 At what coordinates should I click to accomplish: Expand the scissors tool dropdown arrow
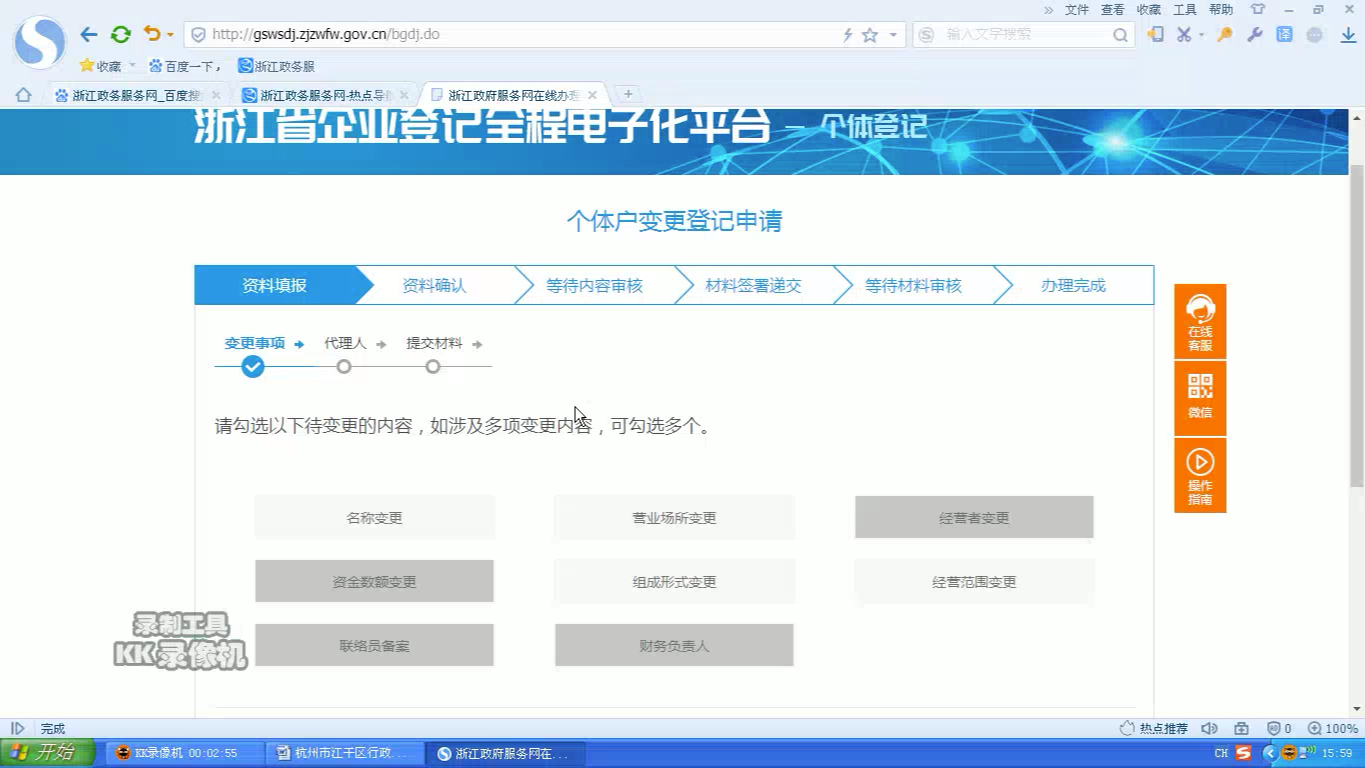[1201, 33]
